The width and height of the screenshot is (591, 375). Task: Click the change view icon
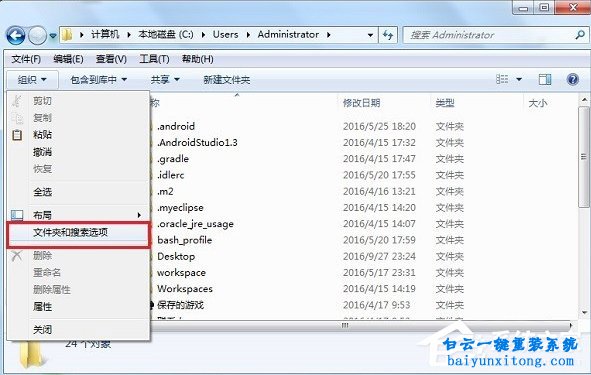[x=502, y=79]
